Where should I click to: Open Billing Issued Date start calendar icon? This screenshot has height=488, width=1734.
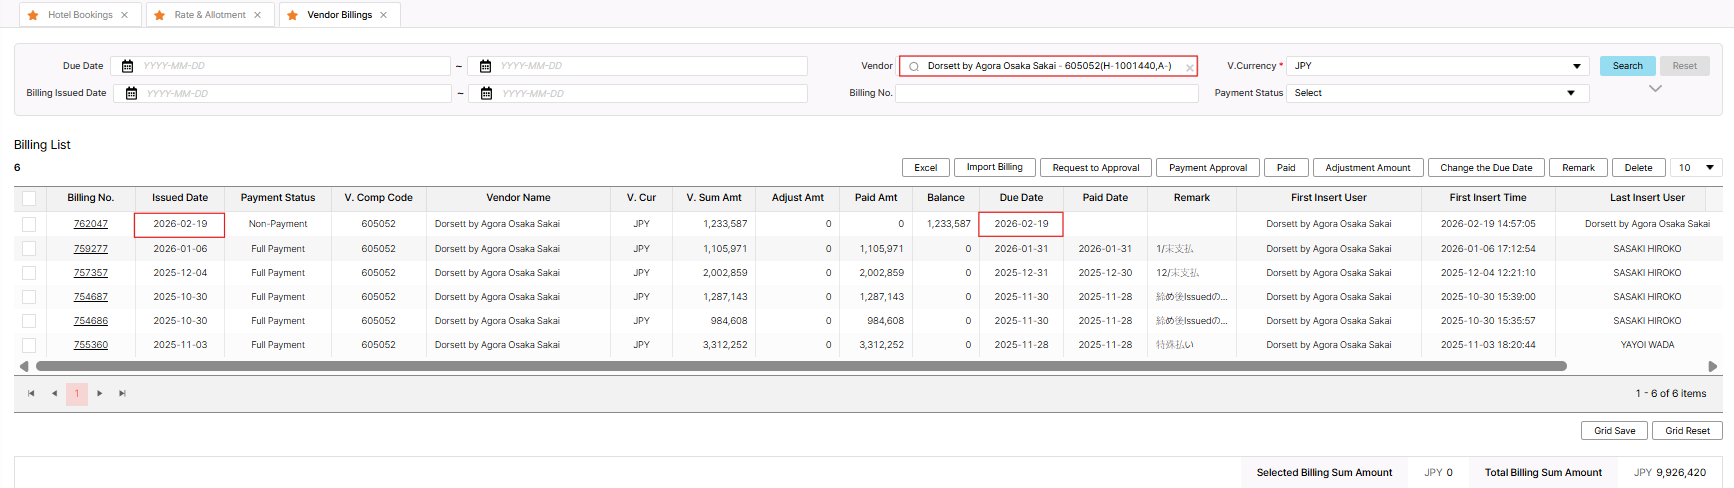pyautogui.click(x=131, y=93)
